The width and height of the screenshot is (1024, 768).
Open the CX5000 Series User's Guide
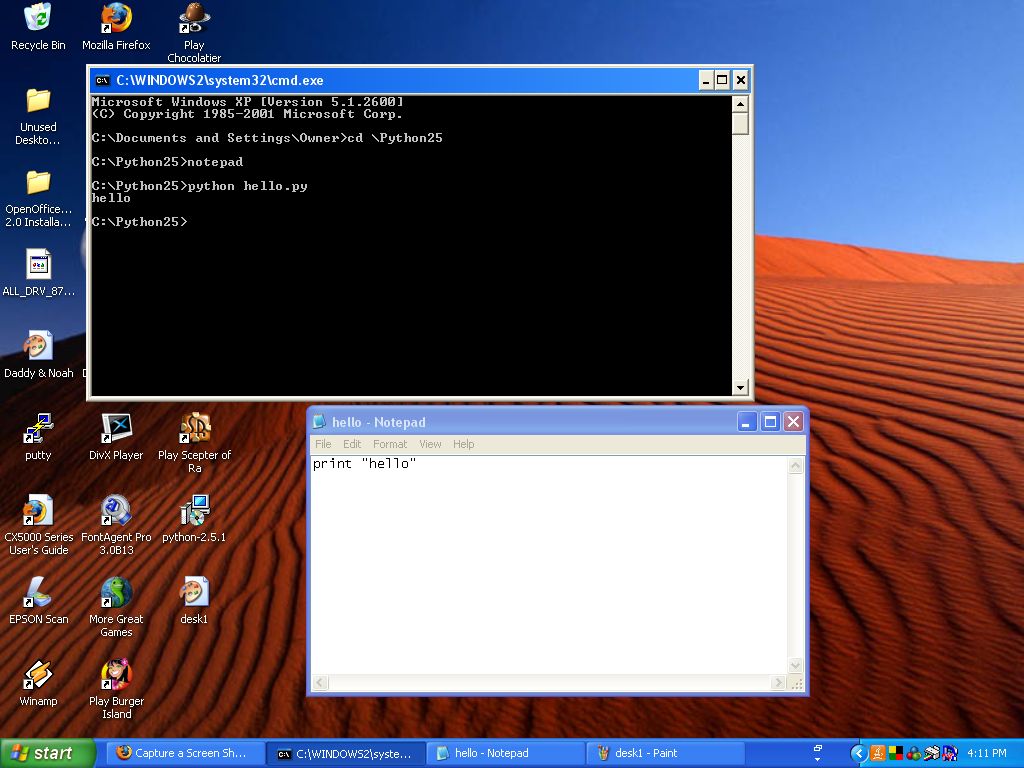pyautogui.click(x=38, y=510)
